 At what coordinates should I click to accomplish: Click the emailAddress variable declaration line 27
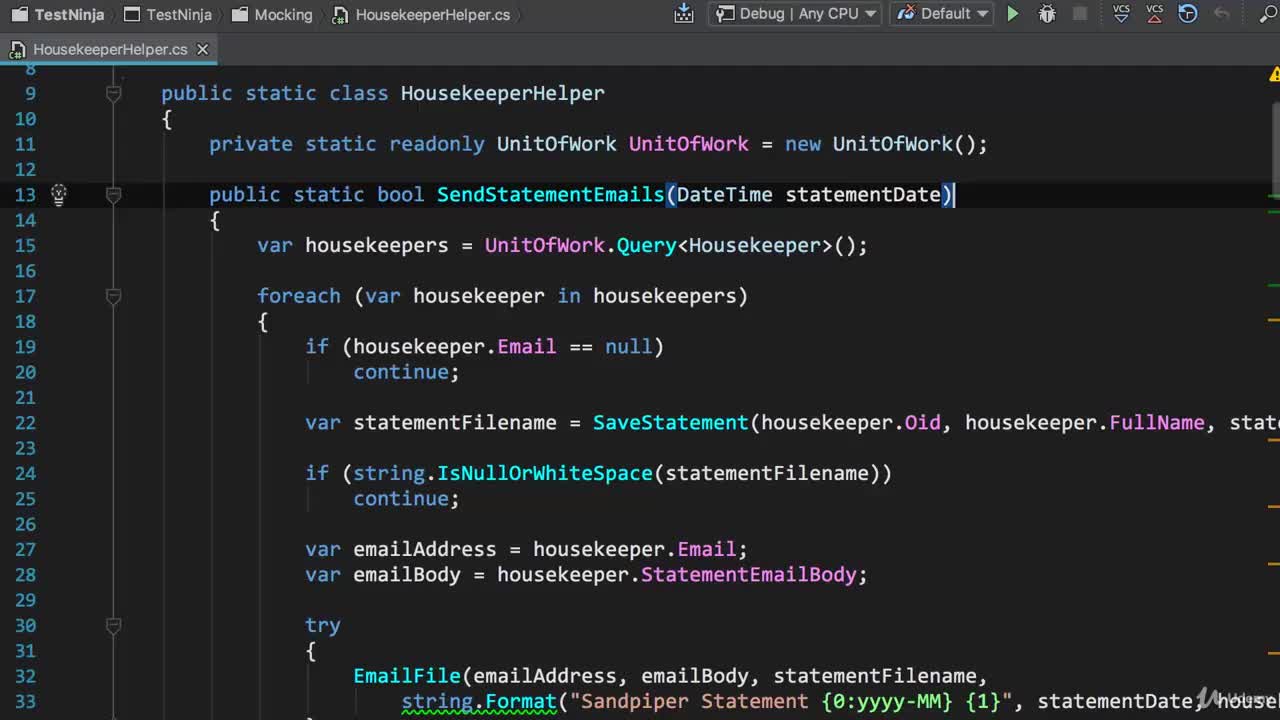[x=425, y=549]
